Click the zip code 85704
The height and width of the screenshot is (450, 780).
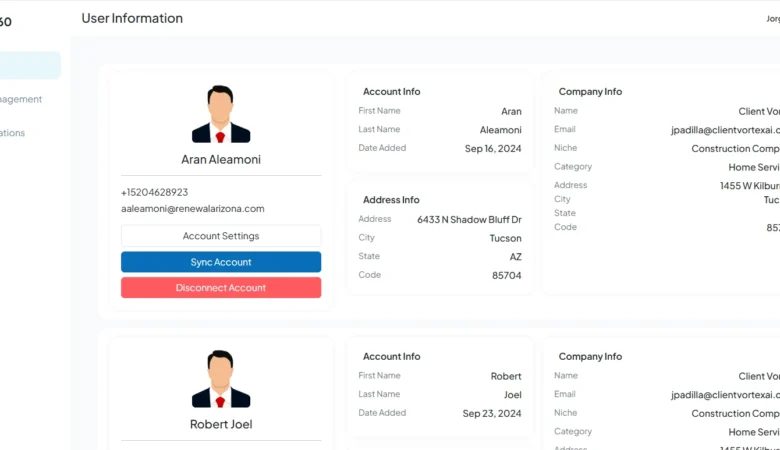(507, 275)
